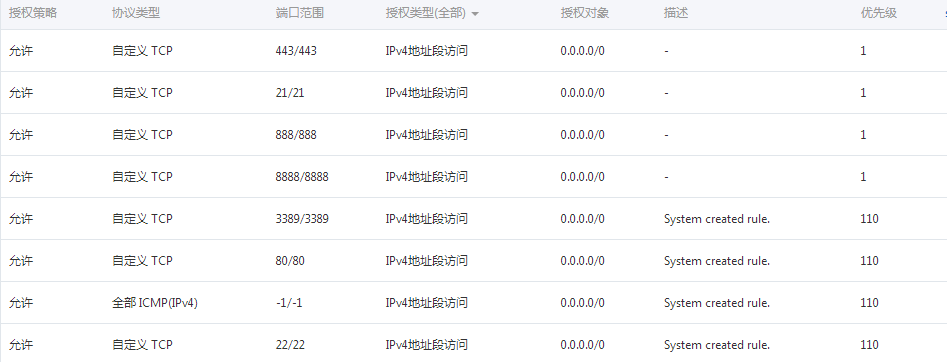
Task: Click the dash description in the 888/888 row
Action: pyautogui.click(x=666, y=135)
